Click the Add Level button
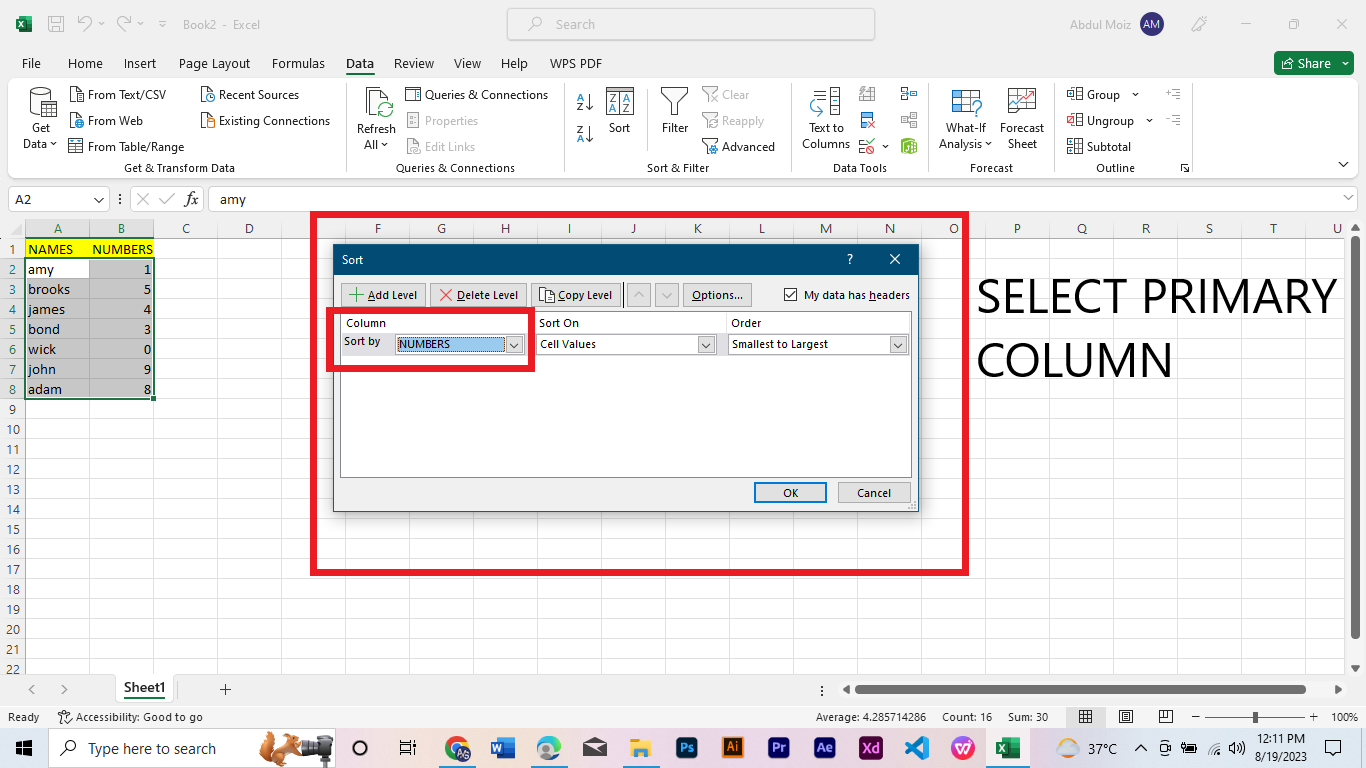Image resolution: width=1366 pixels, height=768 pixels. (382, 294)
